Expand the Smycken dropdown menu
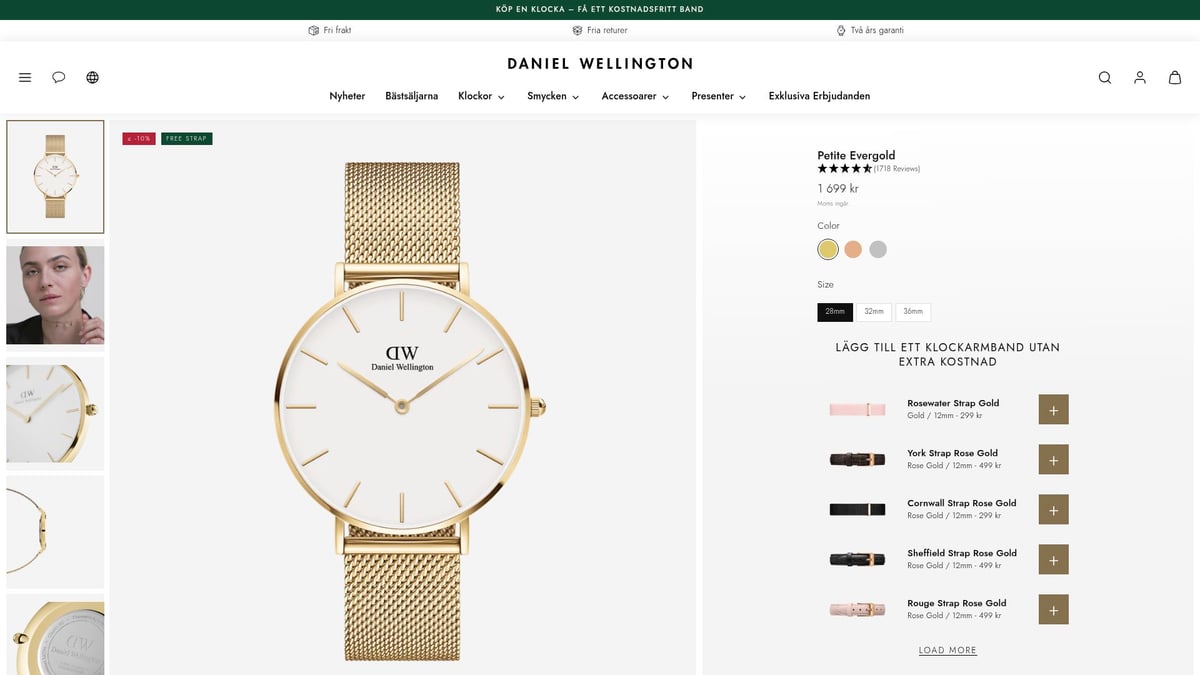This screenshot has height=675, width=1200. pos(553,96)
